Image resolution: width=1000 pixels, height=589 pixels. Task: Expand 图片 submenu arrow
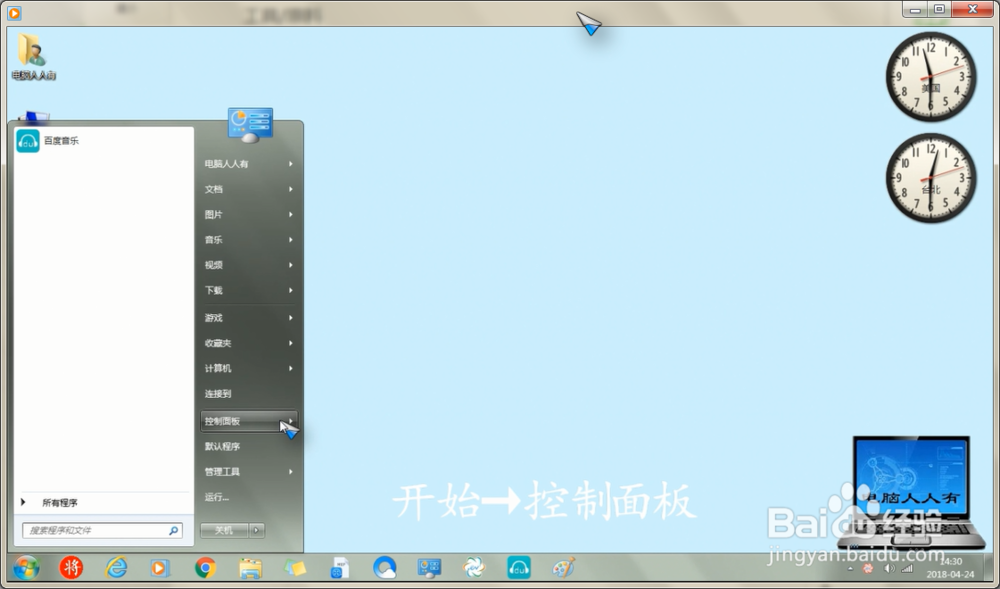pyautogui.click(x=291, y=215)
